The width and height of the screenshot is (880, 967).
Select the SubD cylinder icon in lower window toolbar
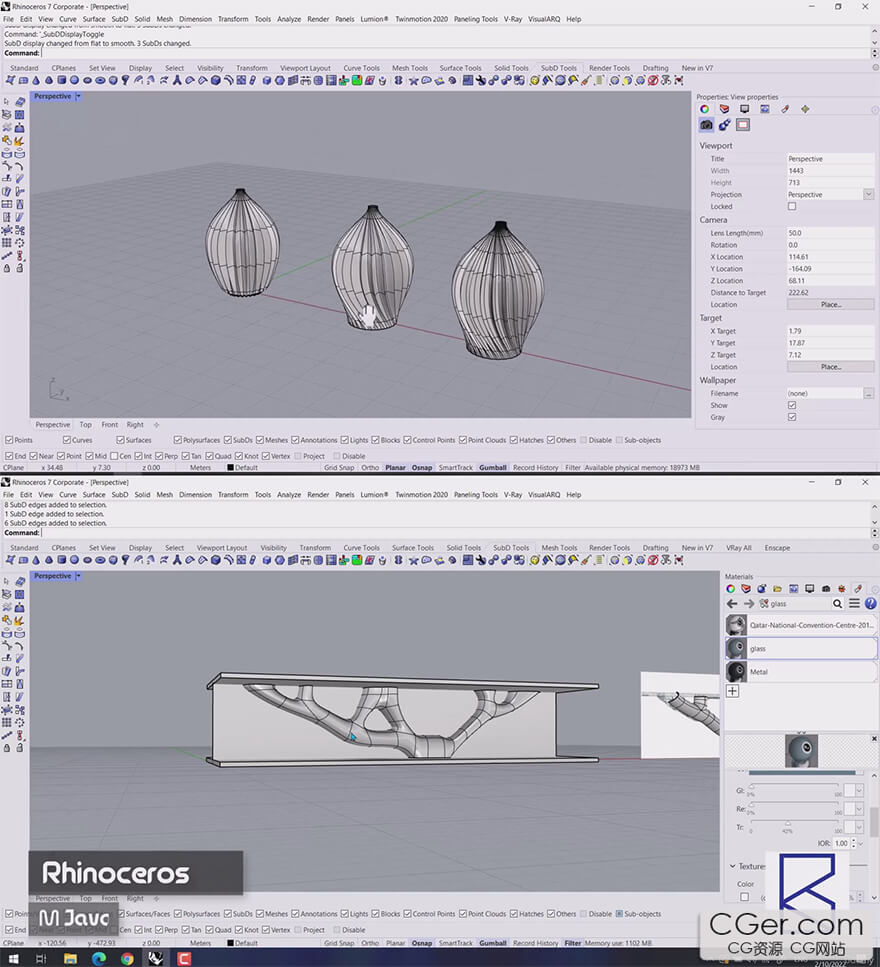point(62,560)
